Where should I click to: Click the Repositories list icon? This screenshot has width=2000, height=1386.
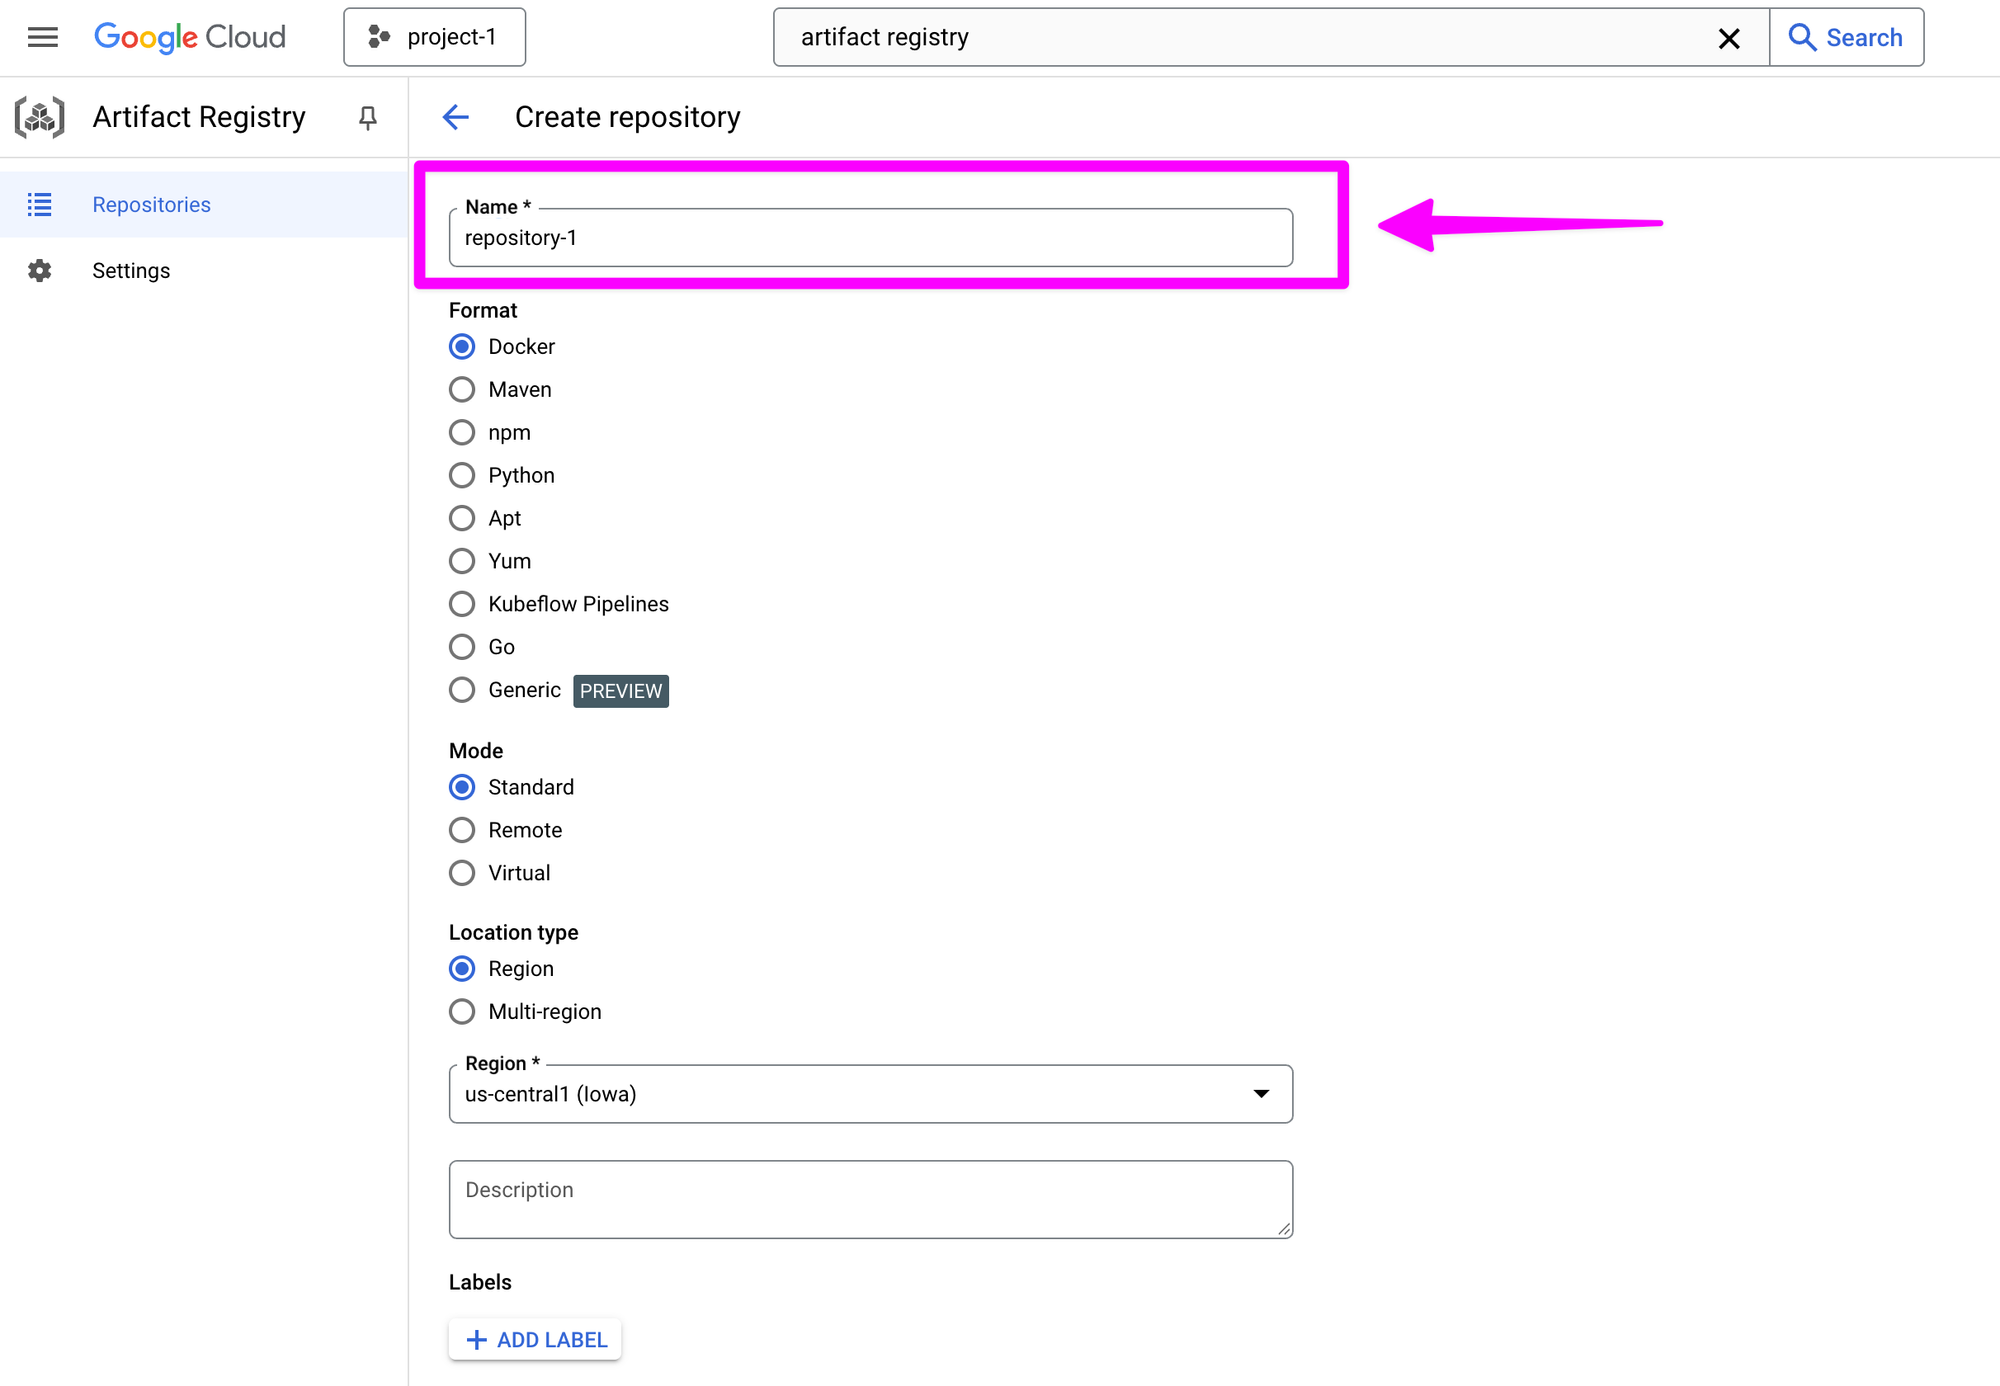coord(40,205)
